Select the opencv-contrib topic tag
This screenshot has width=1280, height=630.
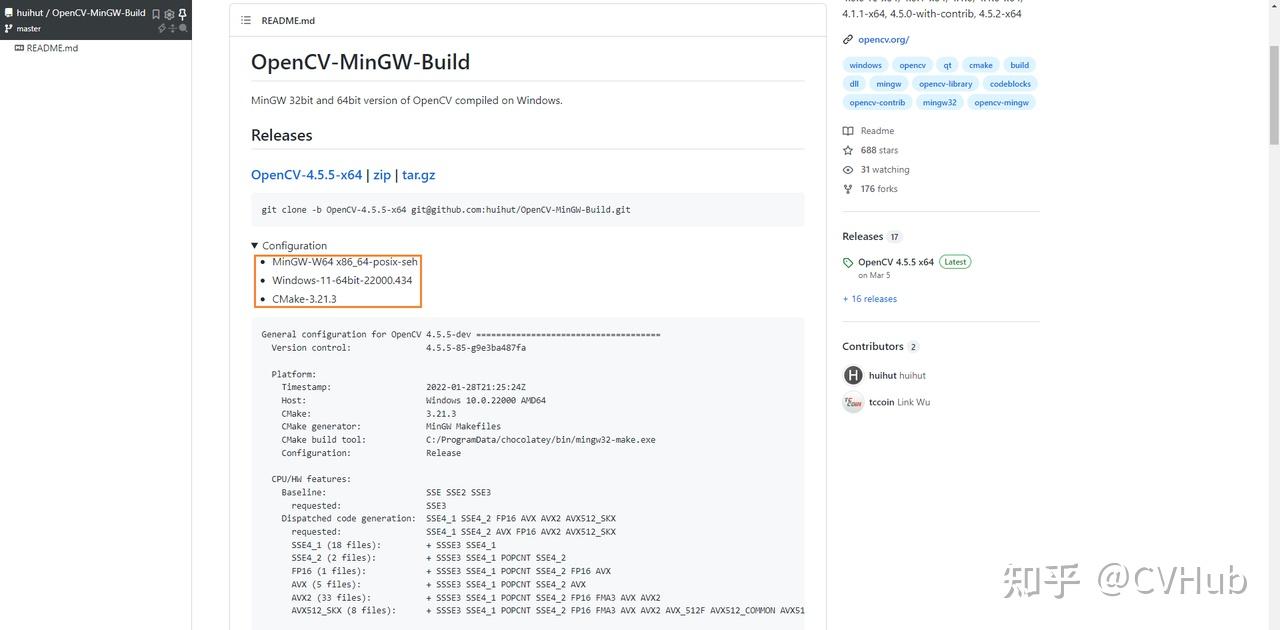tap(877, 102)
